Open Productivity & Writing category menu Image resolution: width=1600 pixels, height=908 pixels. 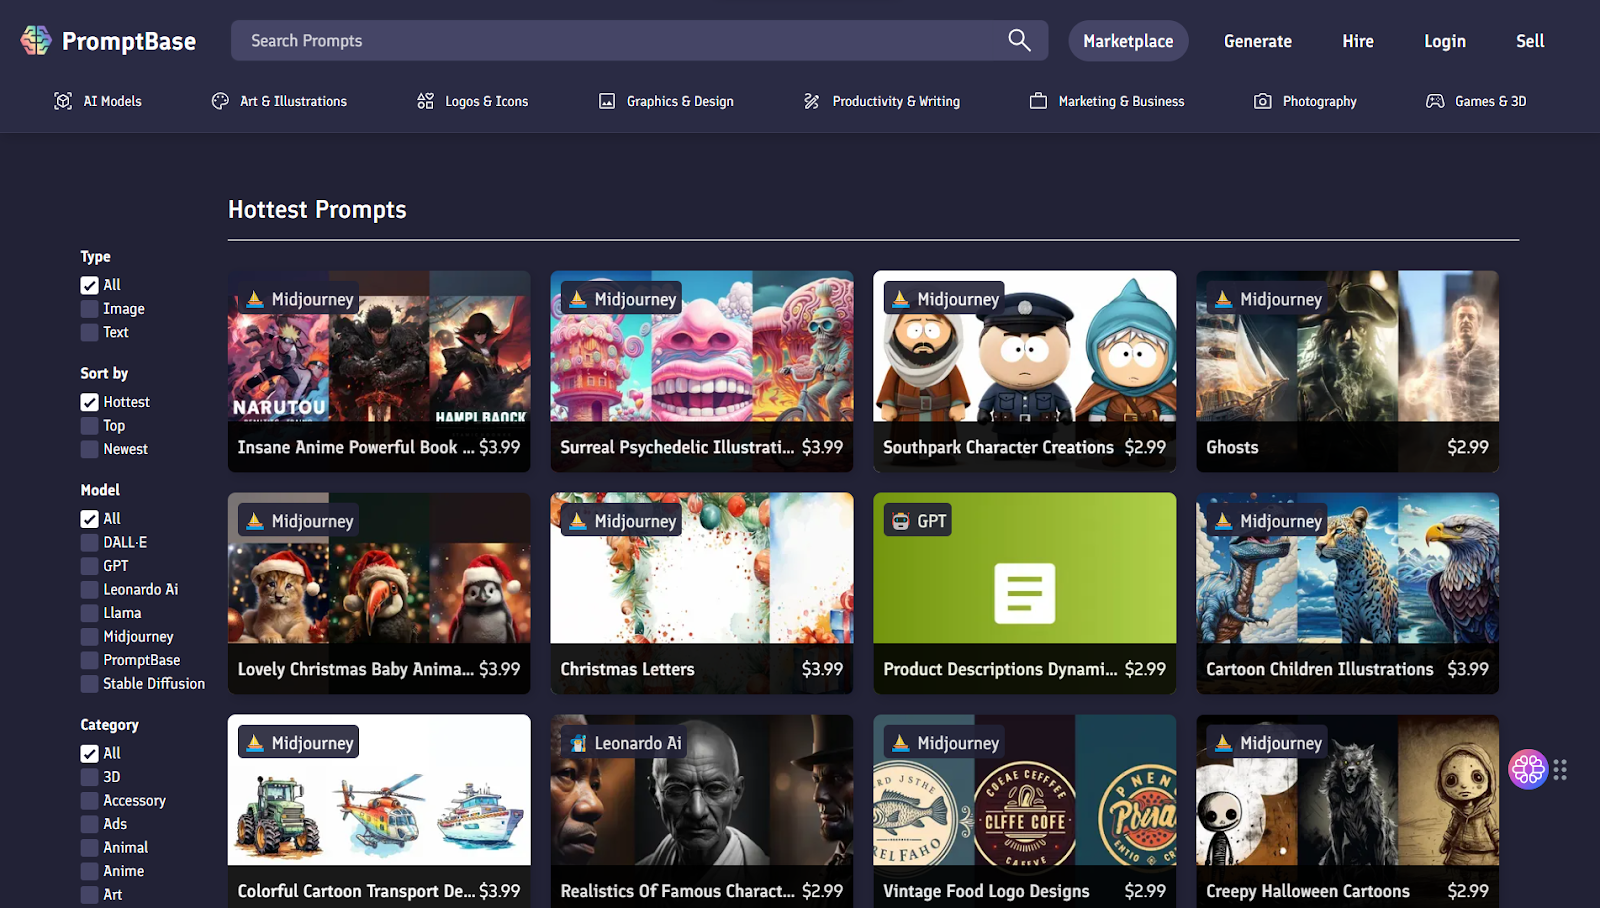pyautogui.click(x=882, y=101)
